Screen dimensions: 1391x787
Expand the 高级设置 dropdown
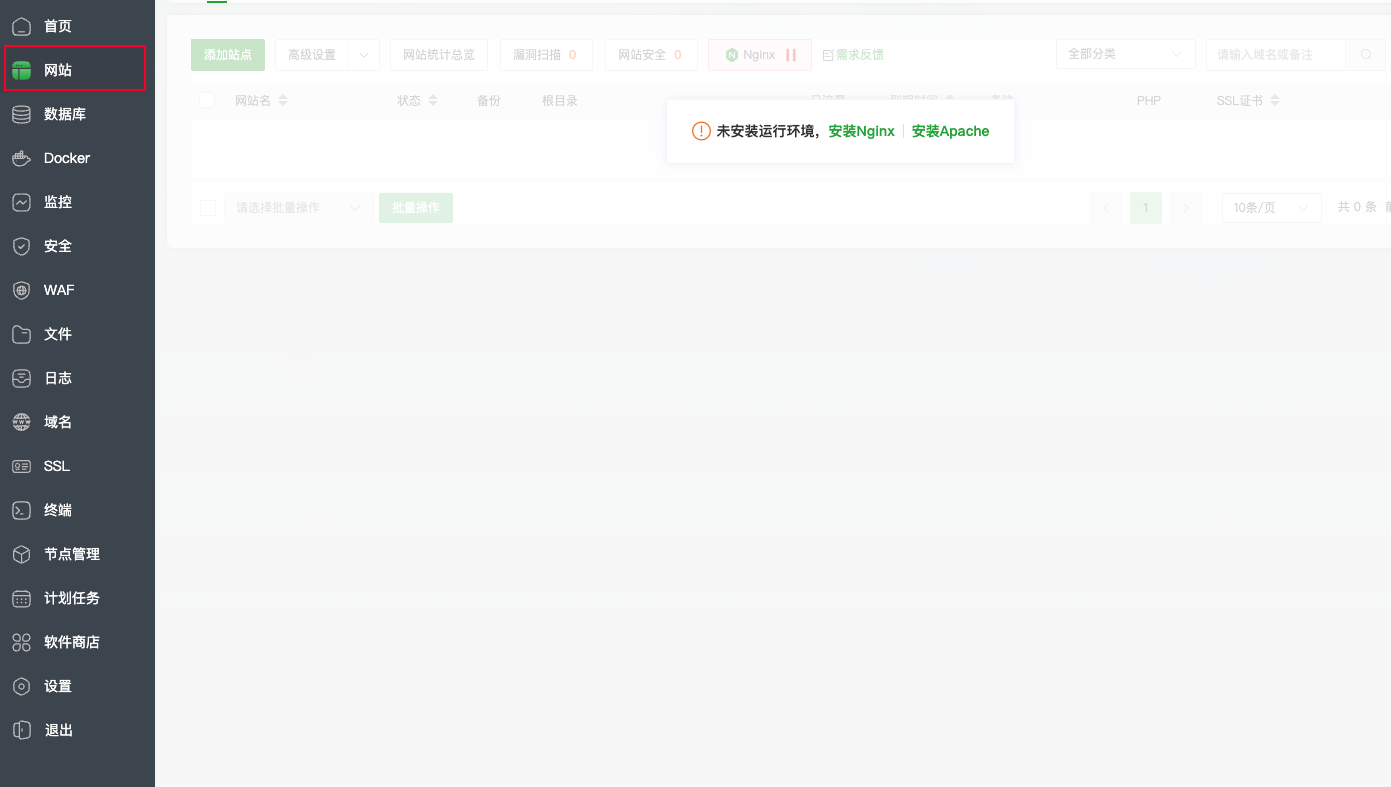click(326, 55)
